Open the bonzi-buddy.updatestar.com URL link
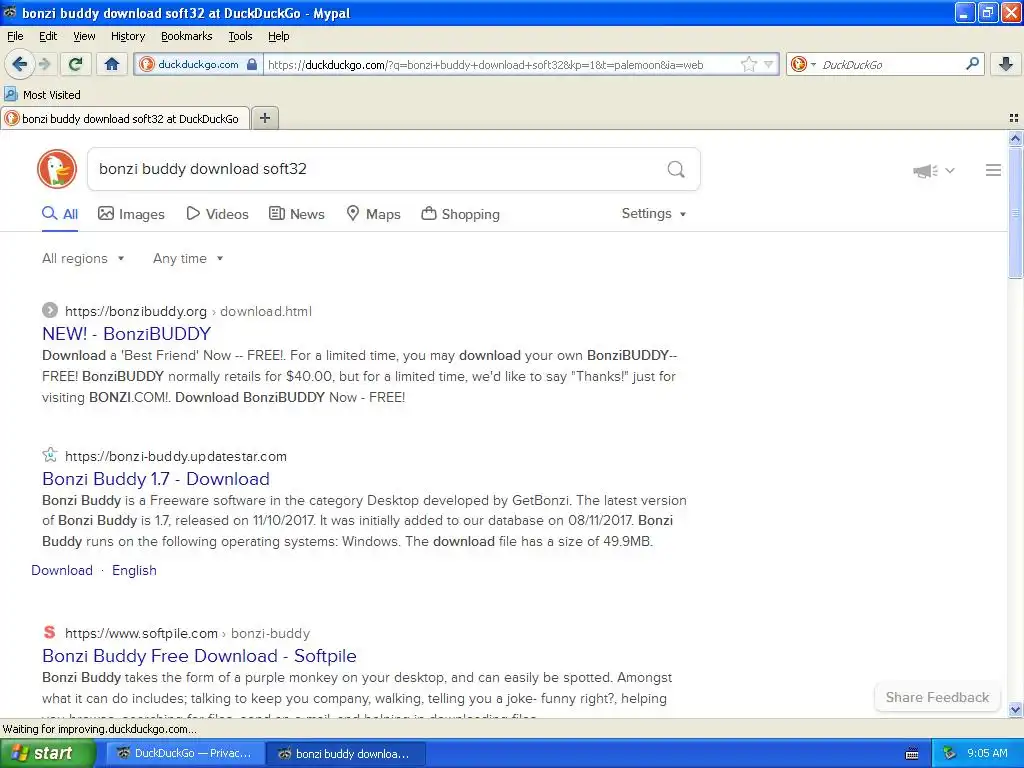 [176, 456]
